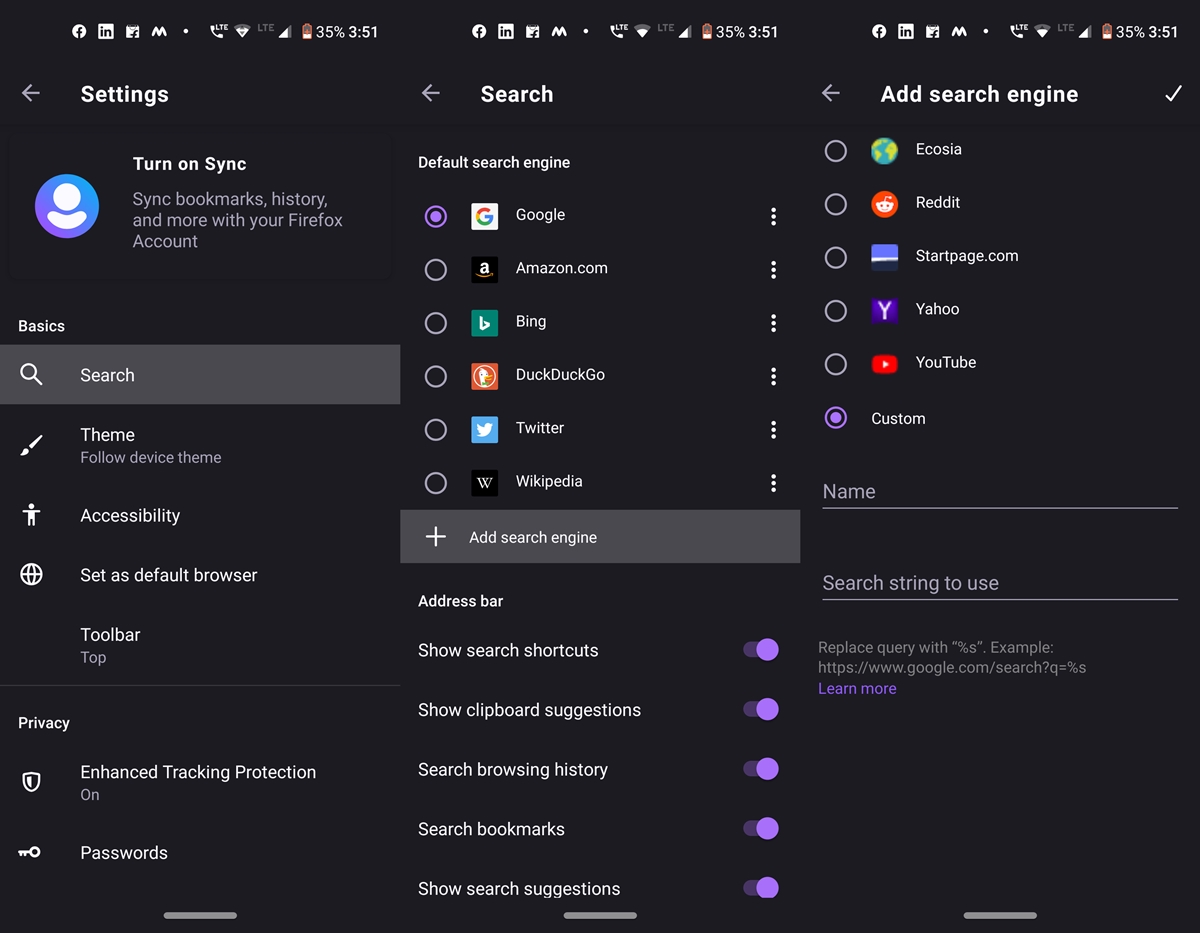Select Google radio button as default
Screen dimensions: 1200x933
point(436,216)
